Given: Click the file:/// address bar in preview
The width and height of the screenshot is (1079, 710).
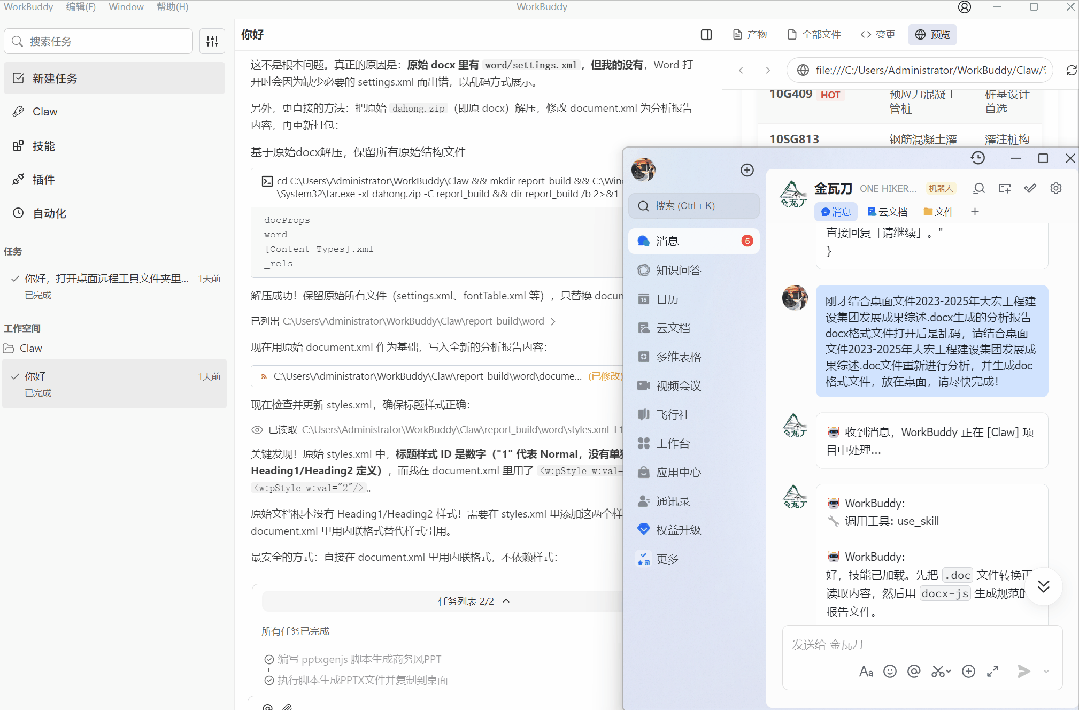Looking at the screenshot, I should tap(920, 70).
